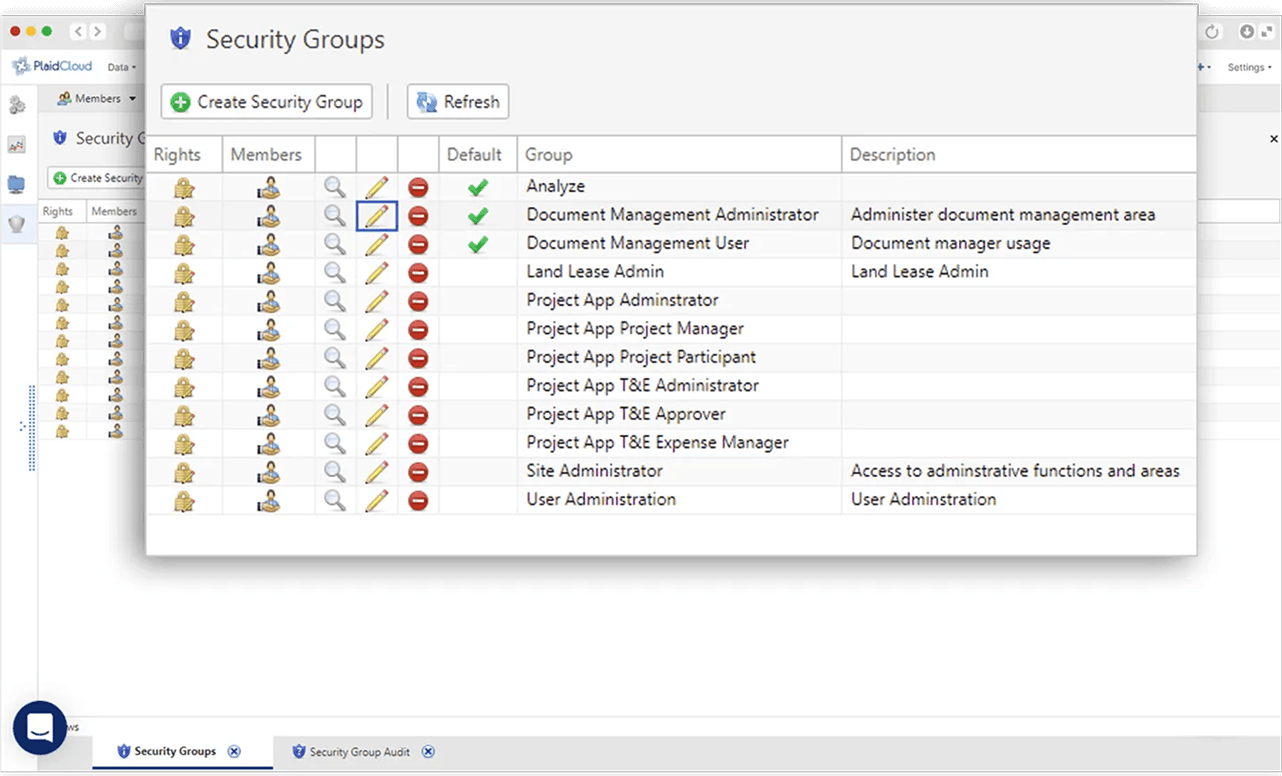This screenshot has width=1282, height=776.
Task: Open the gears icon in left sidebar
Action: pos(17,105)
